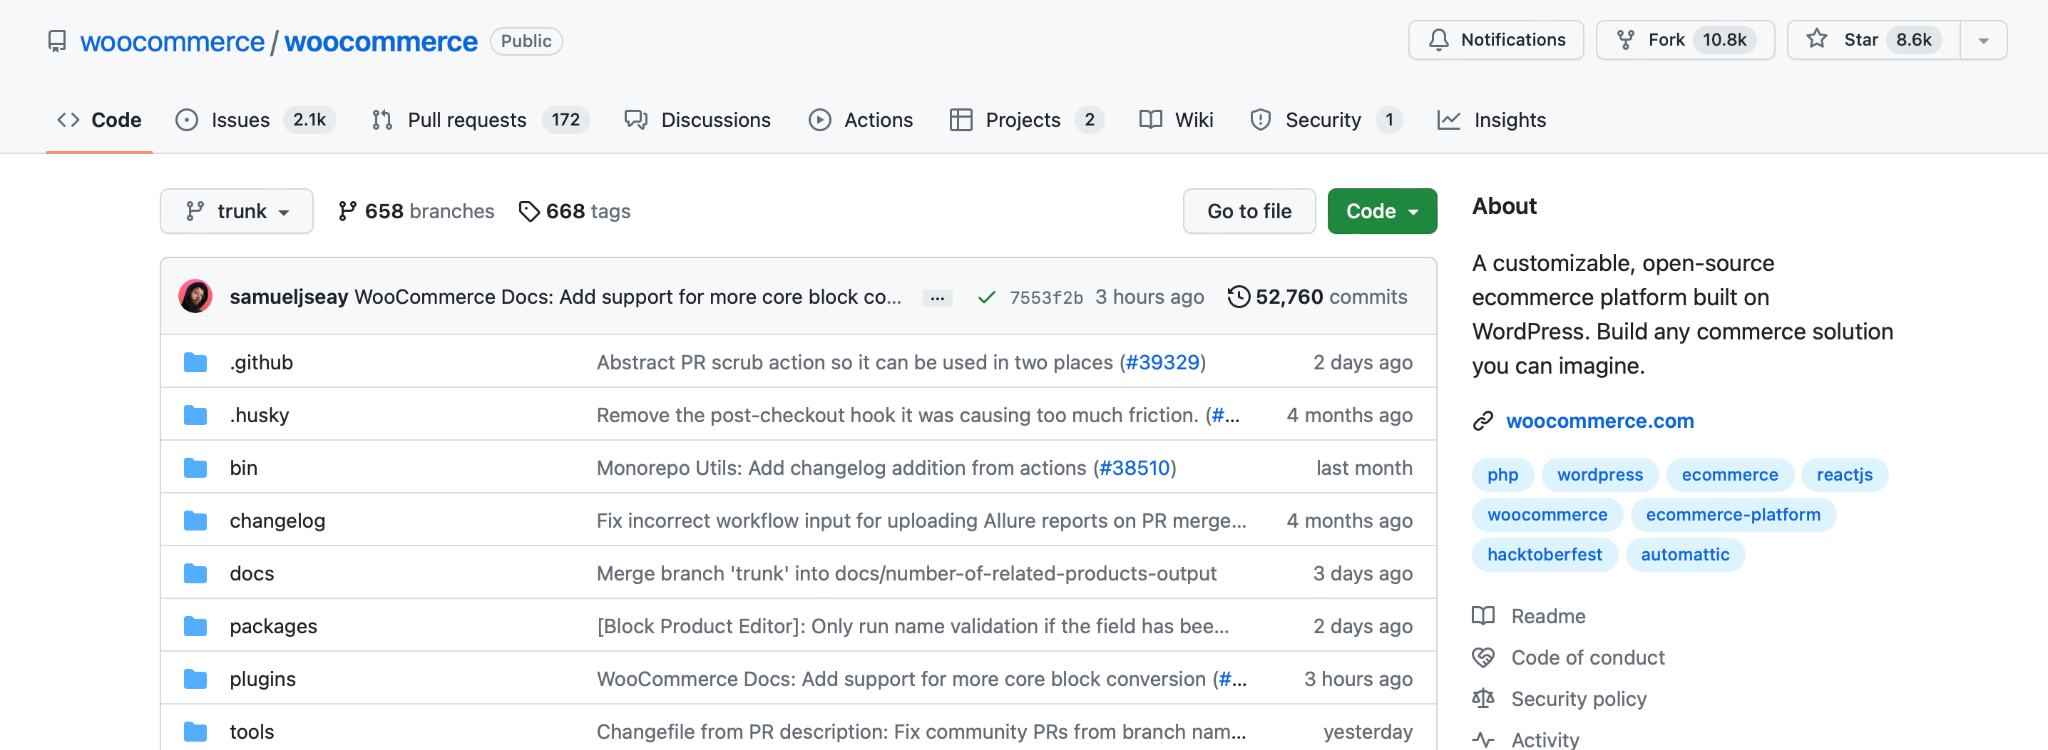Click the star icon to star repository

coord(1817,39)
